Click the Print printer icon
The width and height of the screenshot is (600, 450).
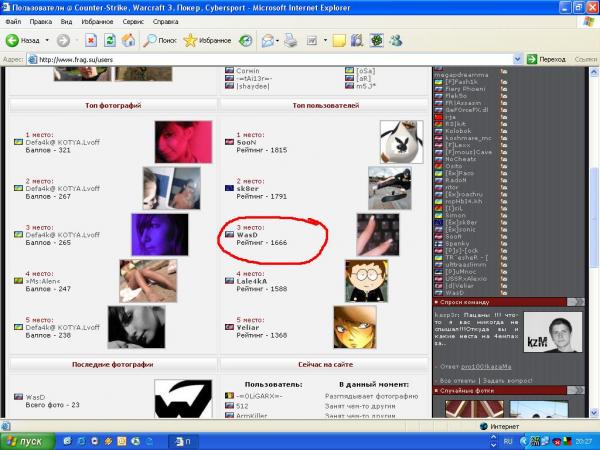tap(291, 40)
